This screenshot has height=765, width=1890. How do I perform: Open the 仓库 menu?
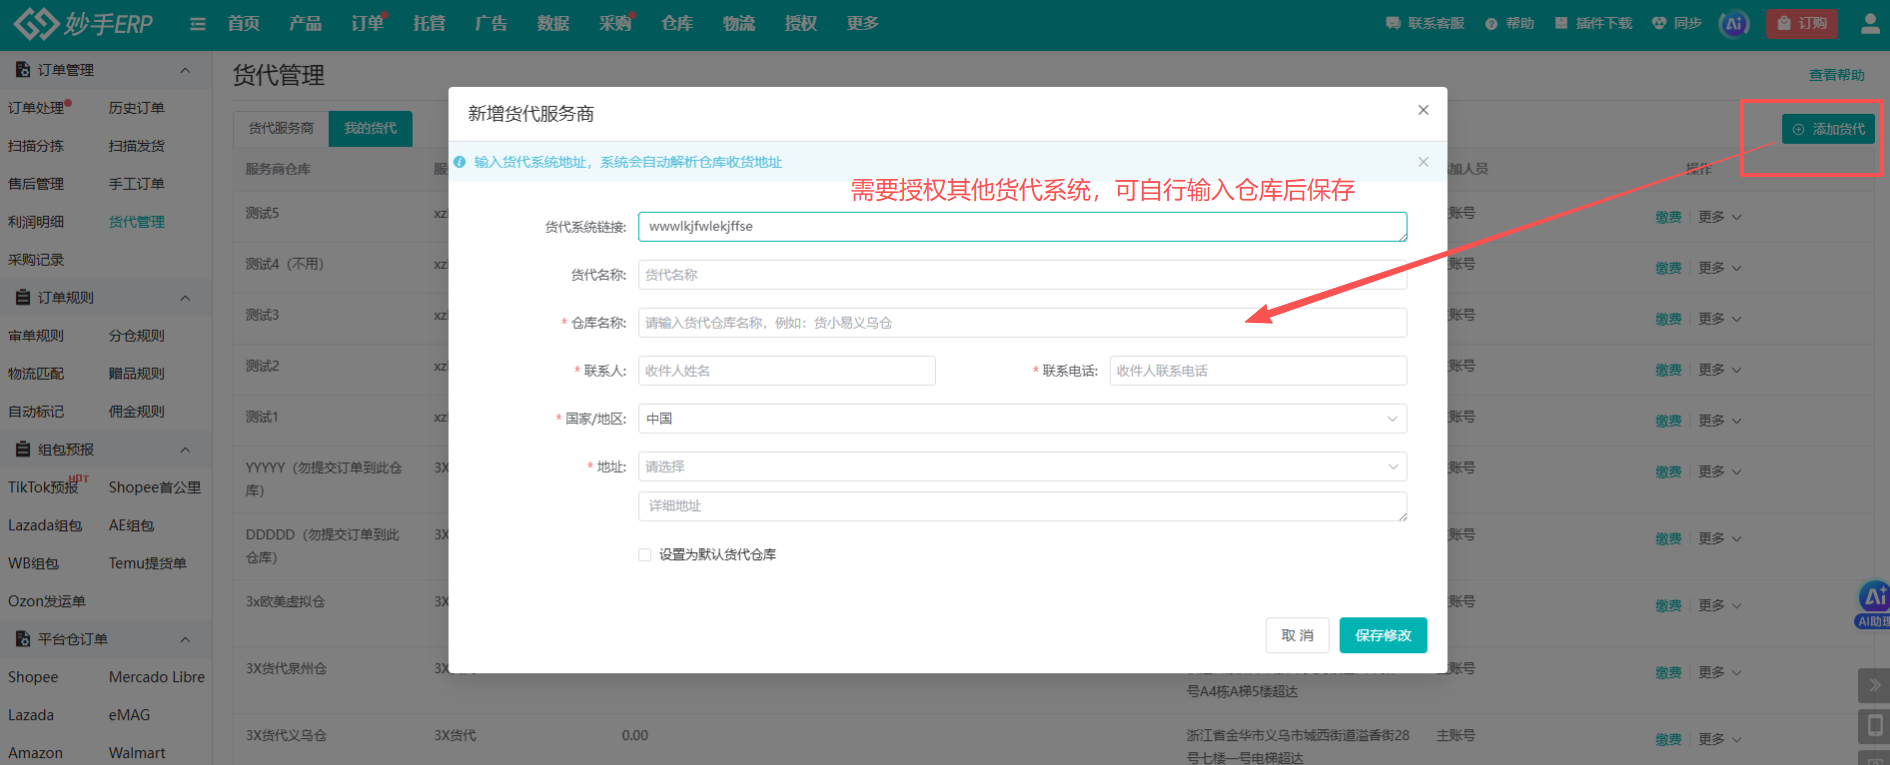[x=677, y=24]
